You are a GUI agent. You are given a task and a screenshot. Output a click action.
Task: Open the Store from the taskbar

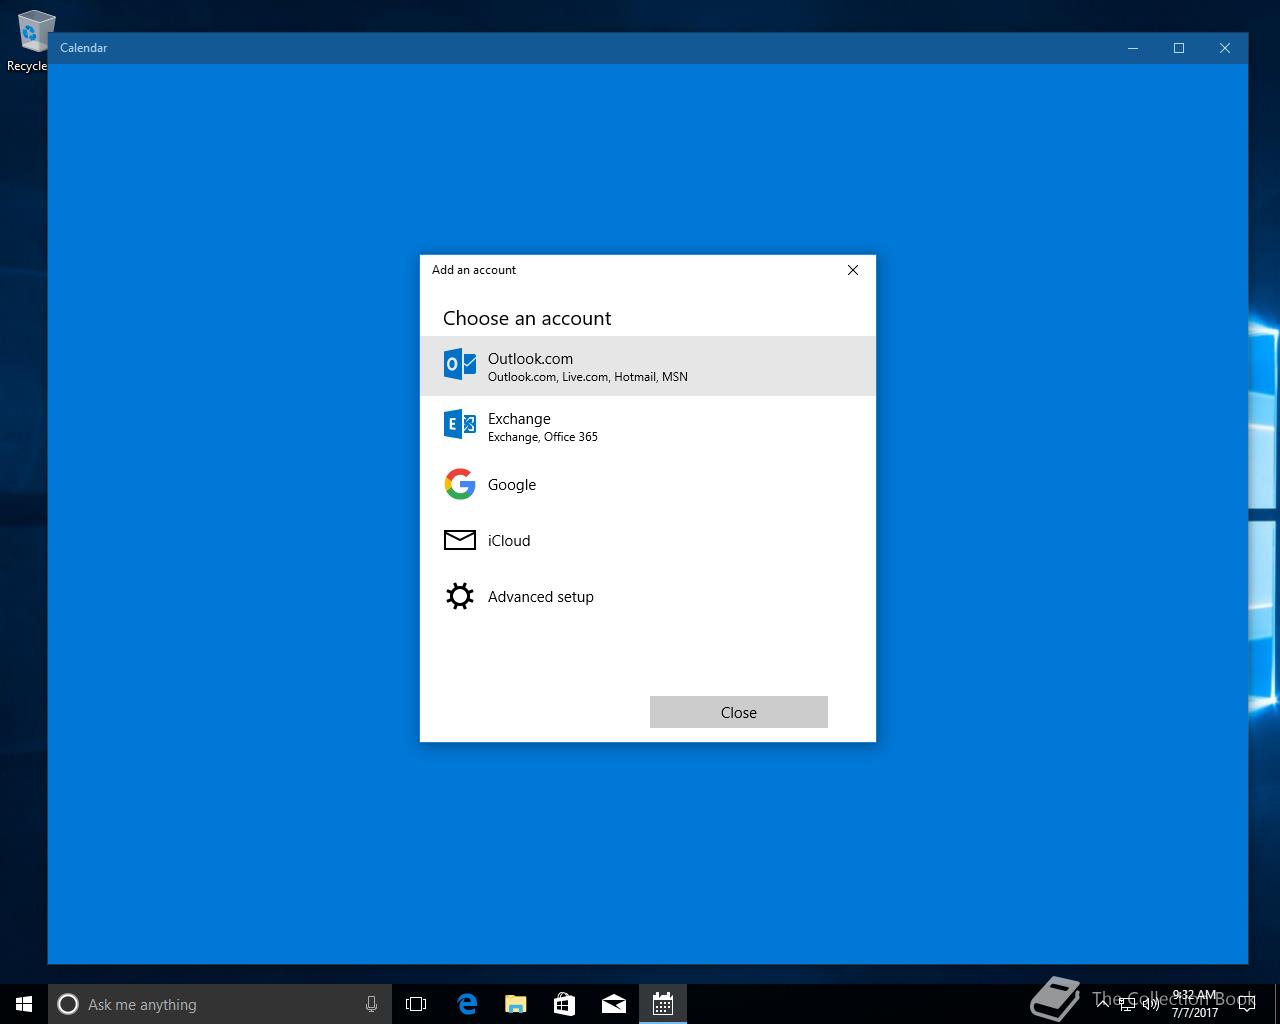[x=564, y=1004]
